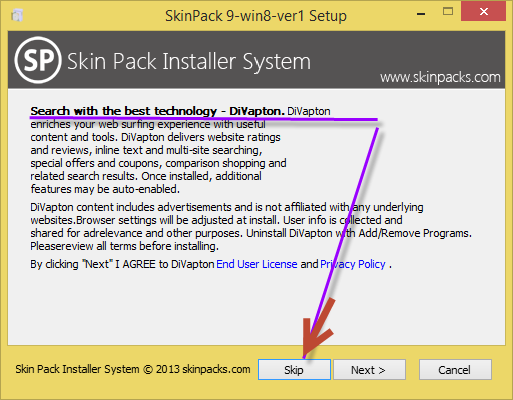Click the SP logo in the banner

(38, 60)
